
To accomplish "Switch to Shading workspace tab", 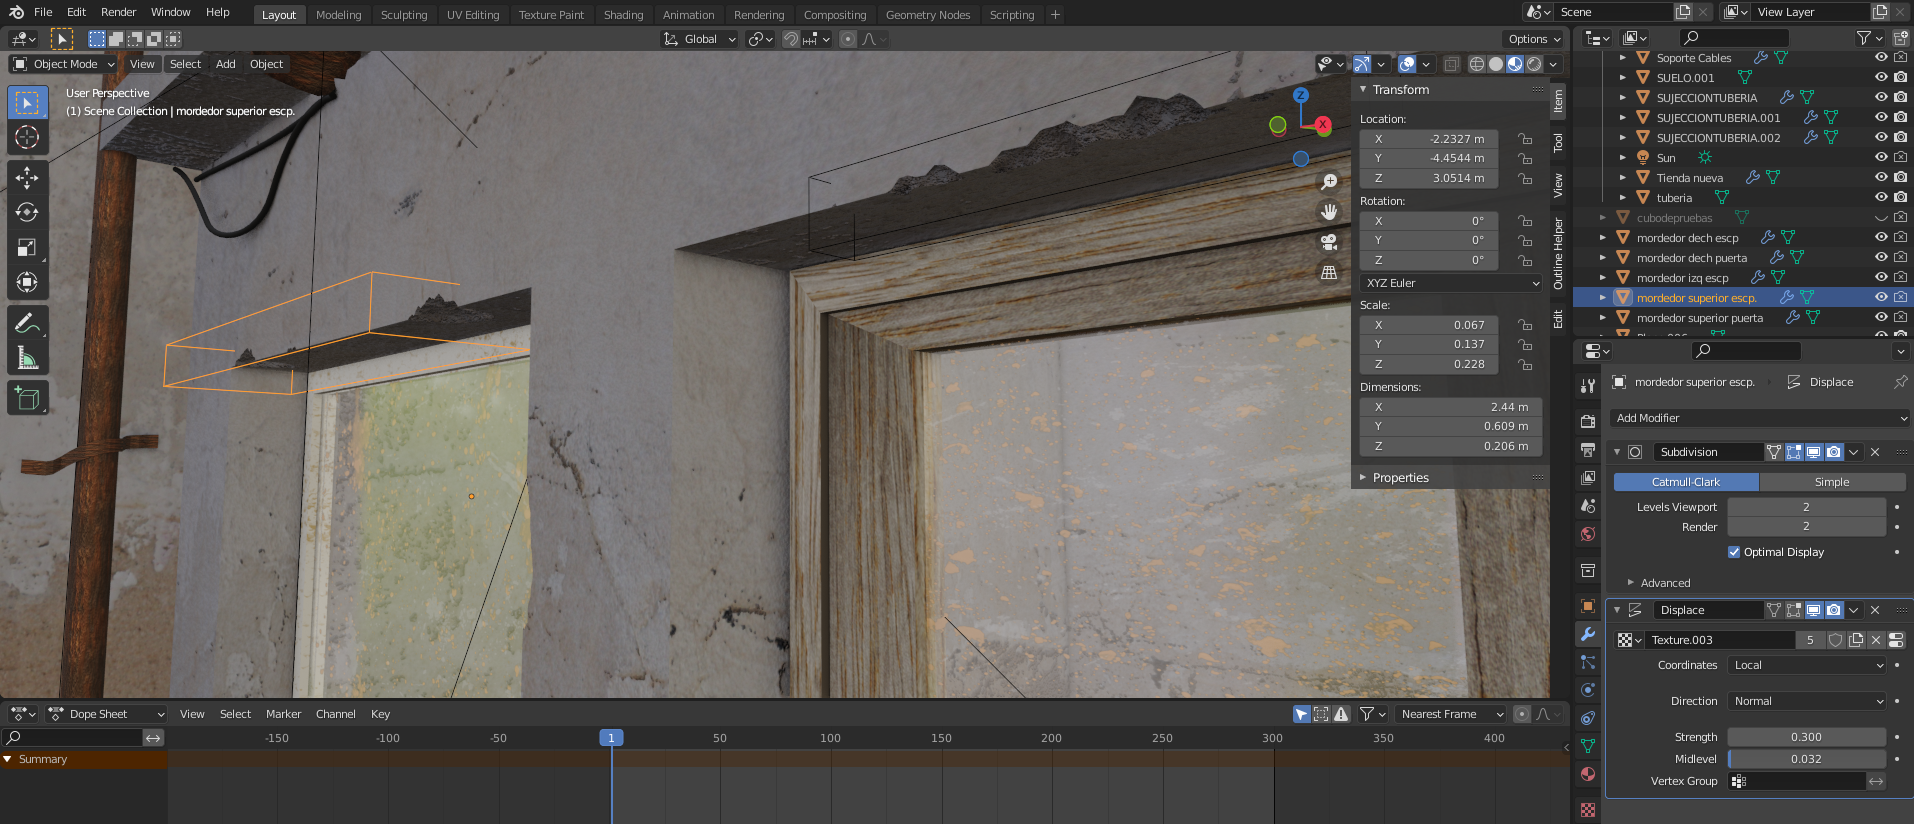I will point(623,15).
